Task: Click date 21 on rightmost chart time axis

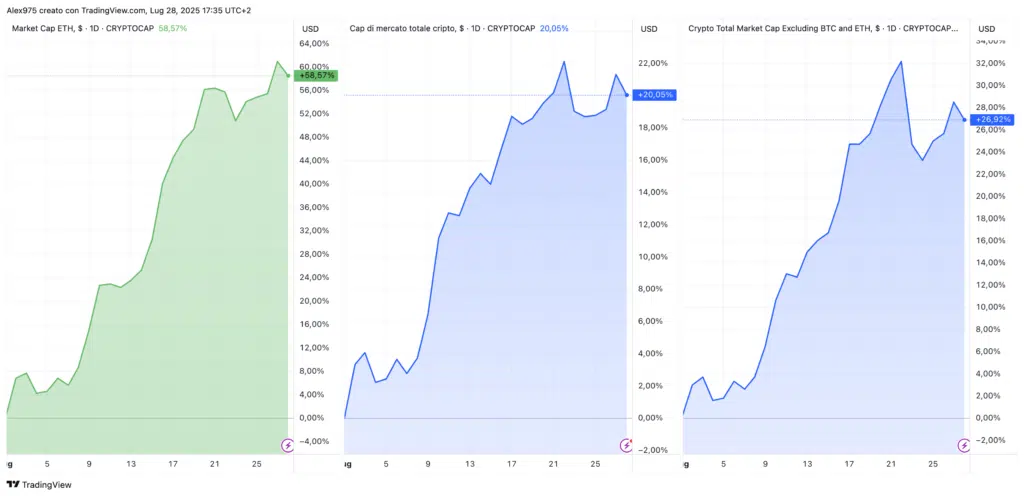Action: click(x=889, y=464)
